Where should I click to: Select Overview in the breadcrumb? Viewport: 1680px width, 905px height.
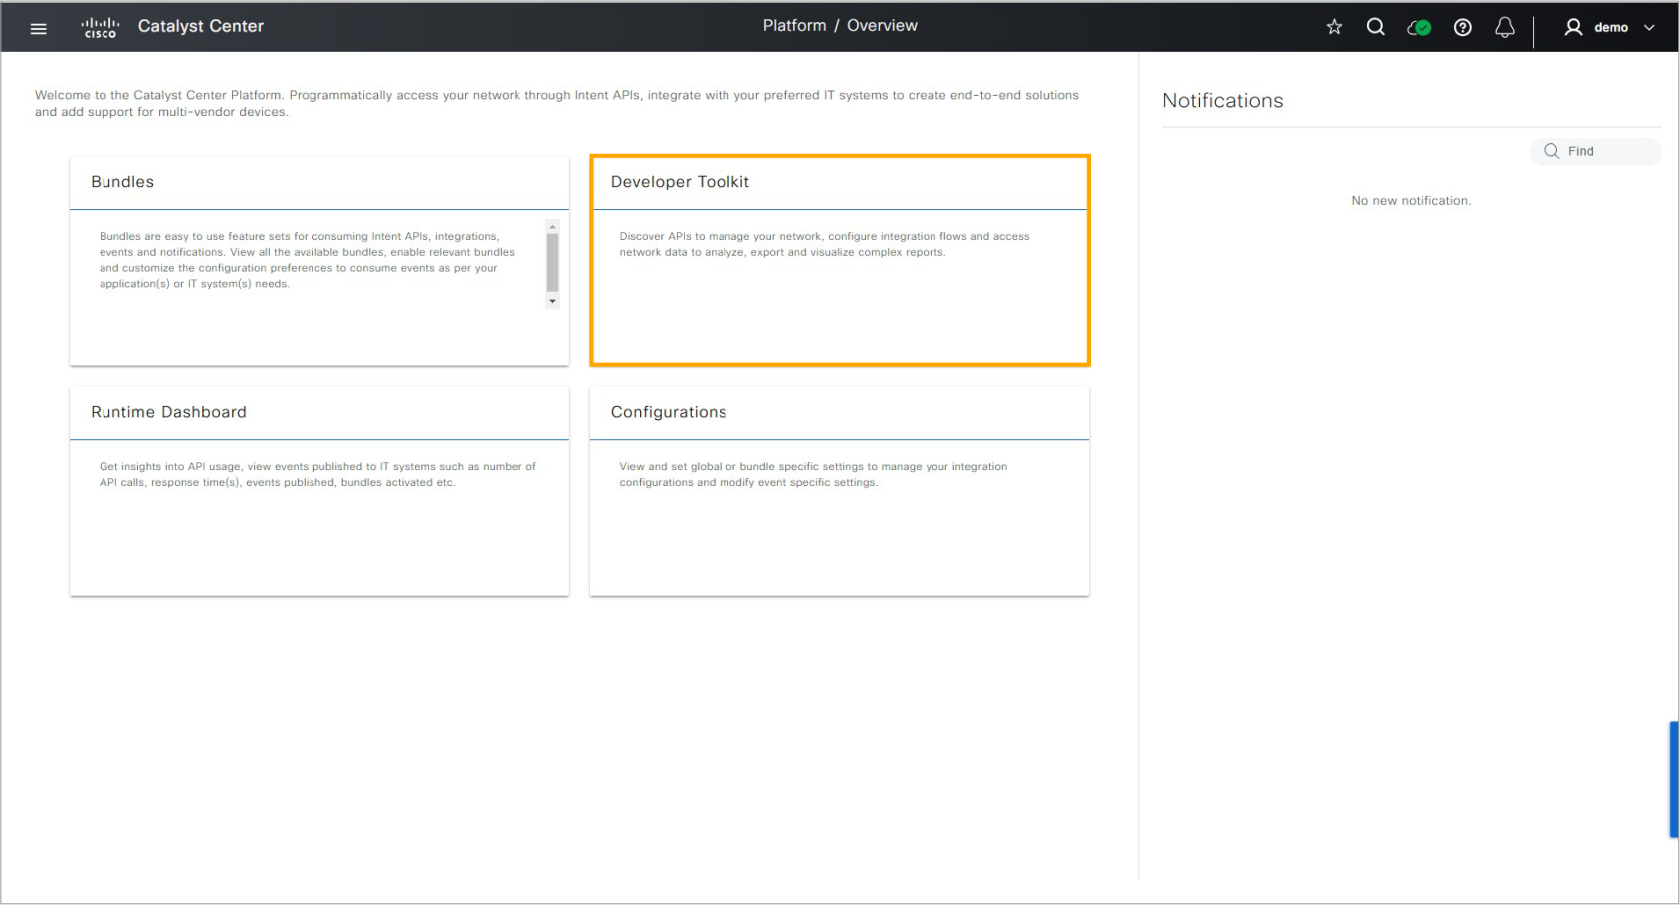(882, 26)
